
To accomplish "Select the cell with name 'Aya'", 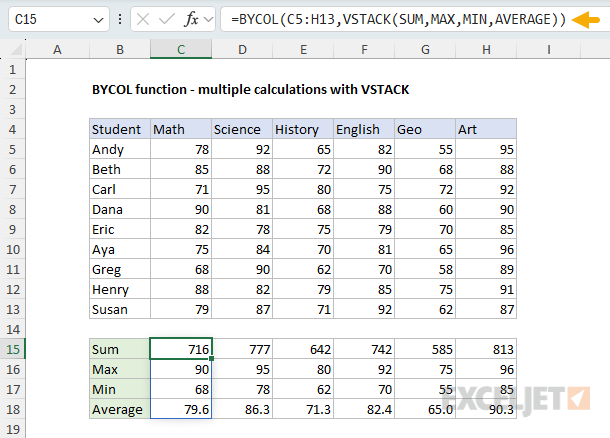I will tap(120, 249).
